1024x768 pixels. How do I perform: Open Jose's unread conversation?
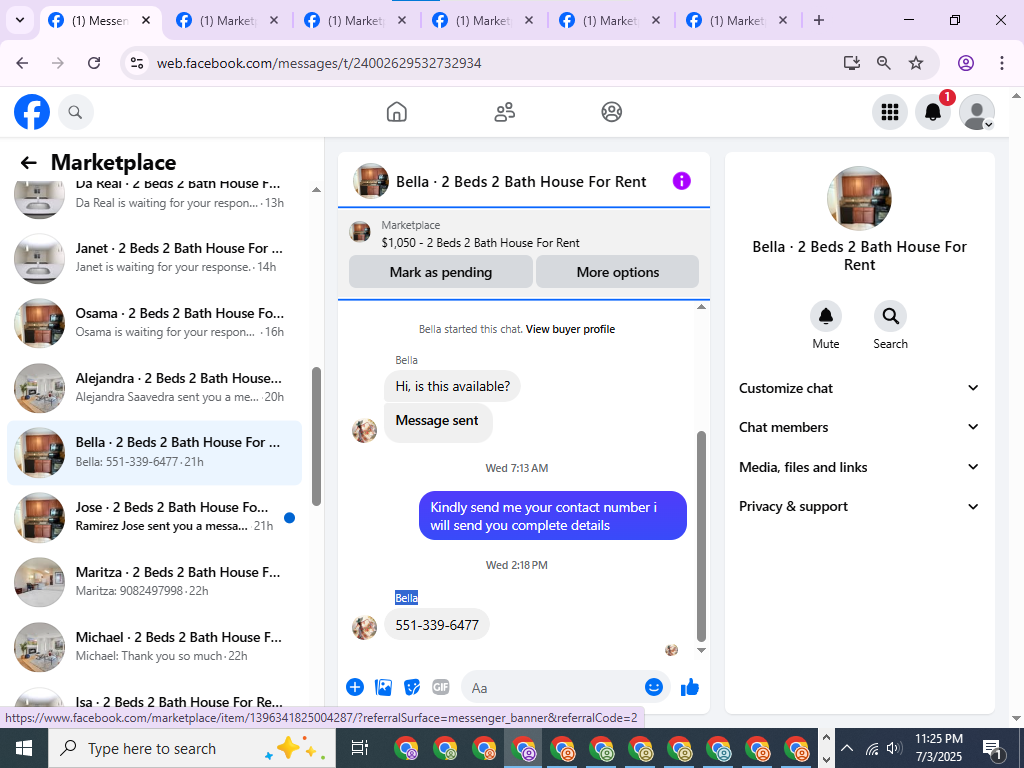point(155,517)
